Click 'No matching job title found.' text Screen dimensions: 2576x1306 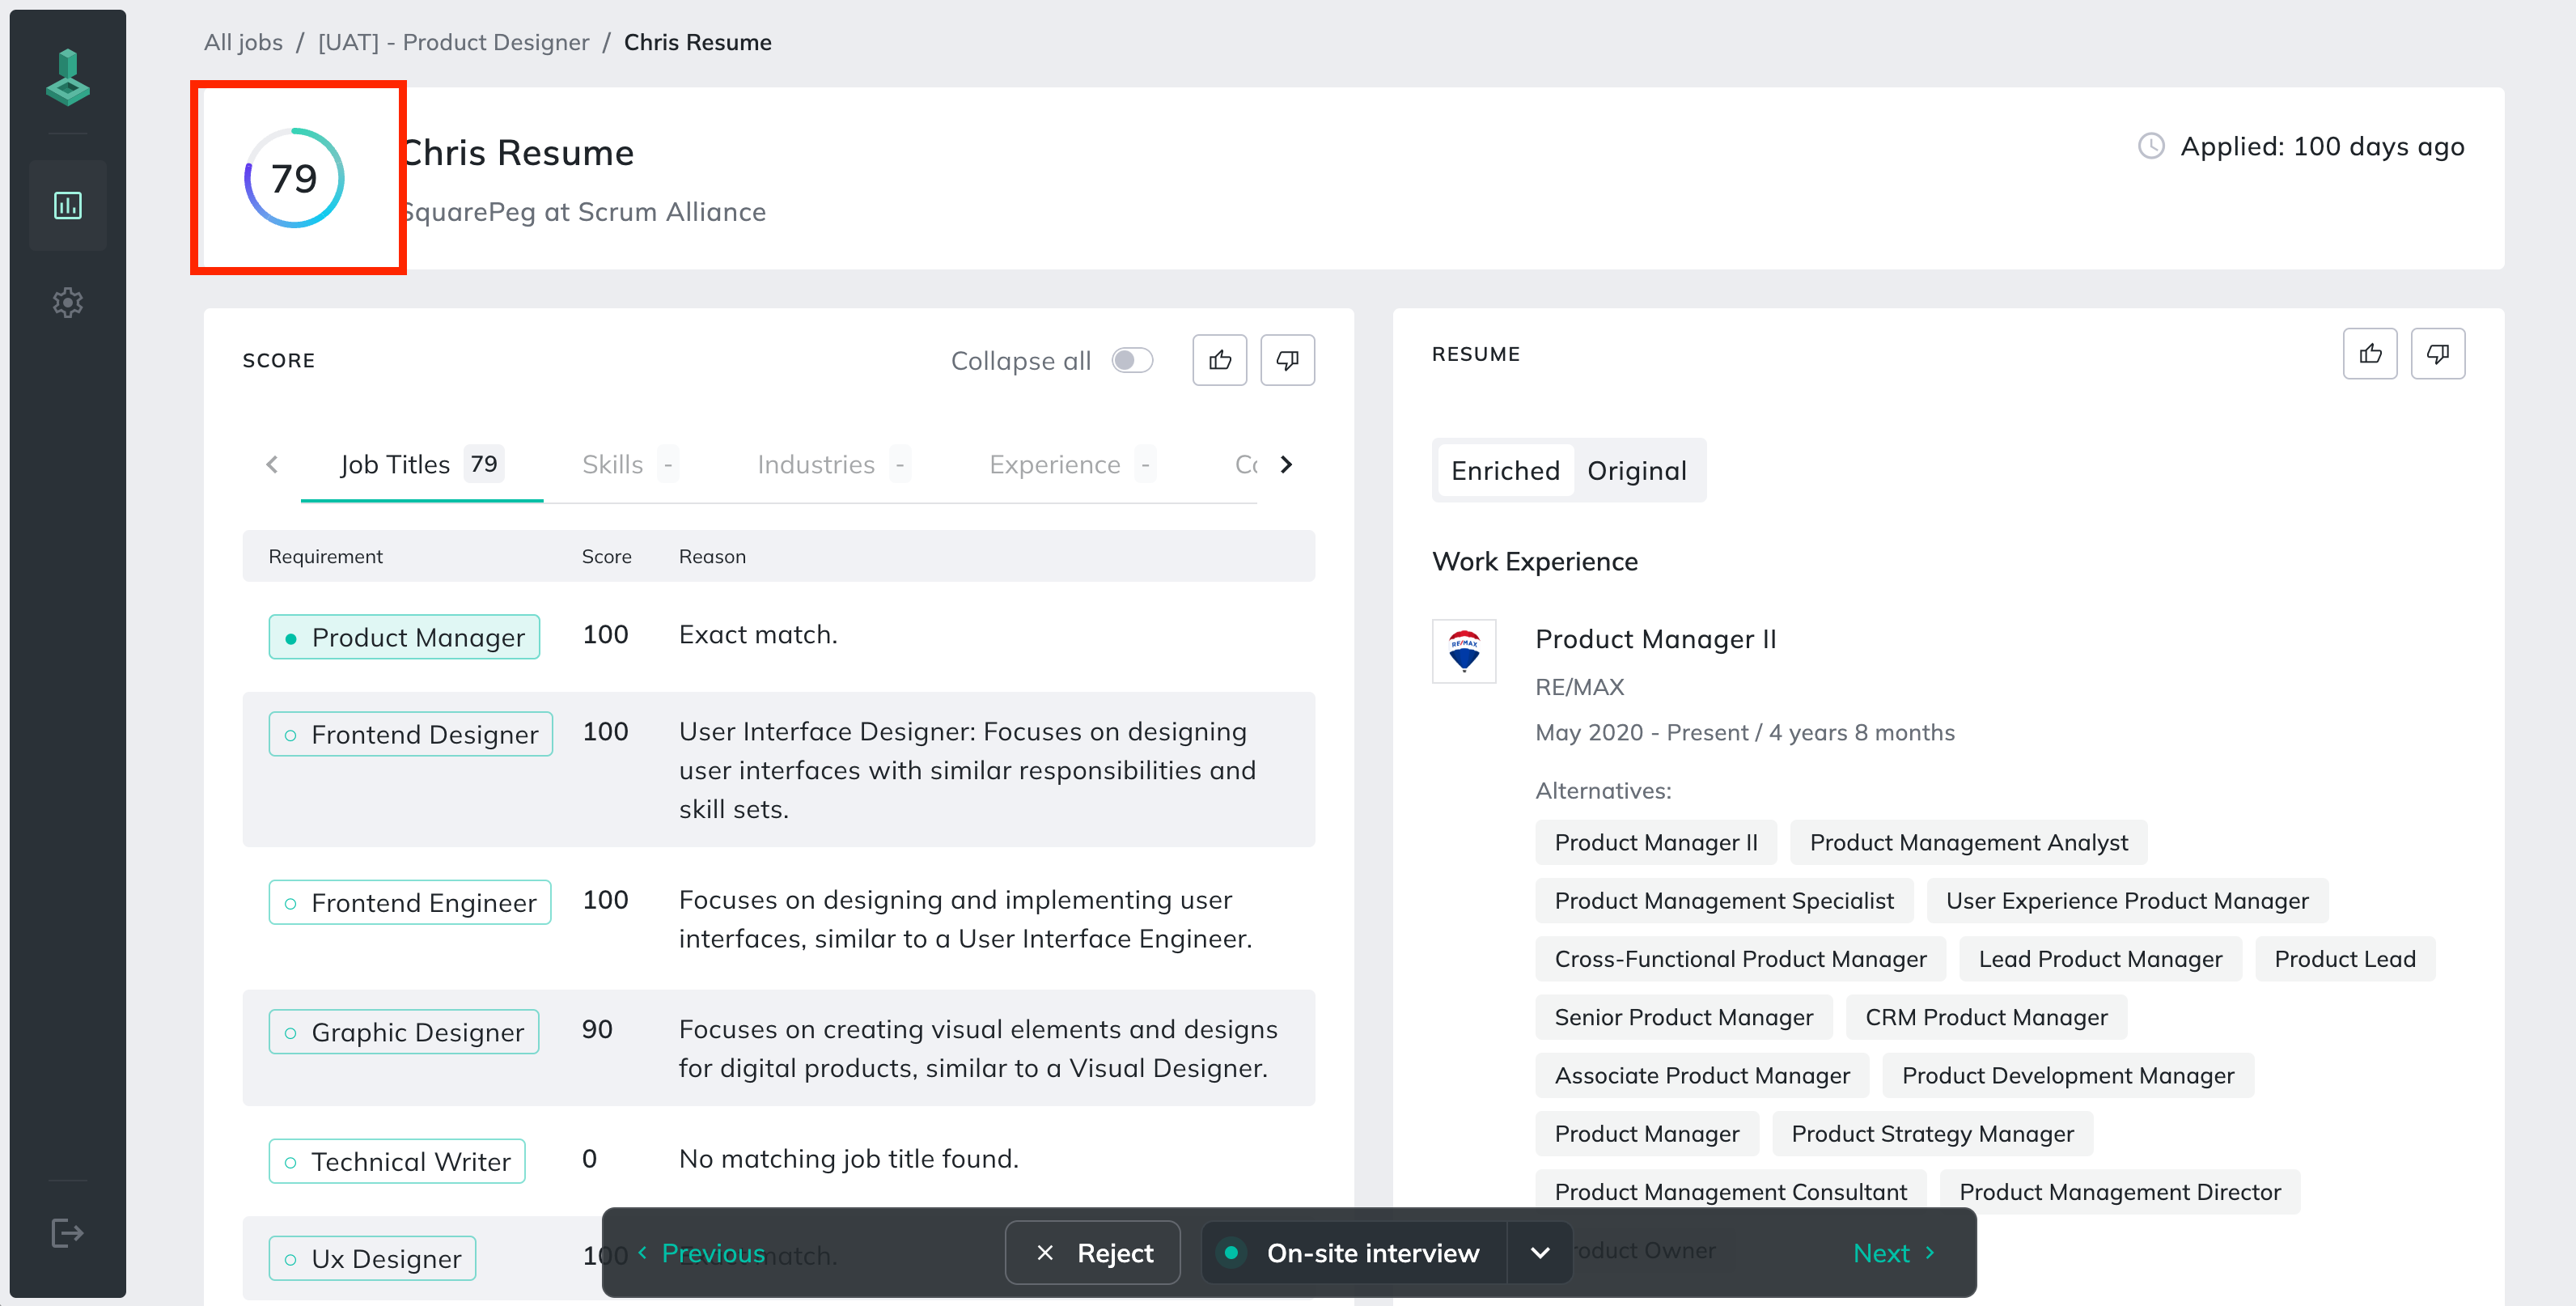[848, 1158]
